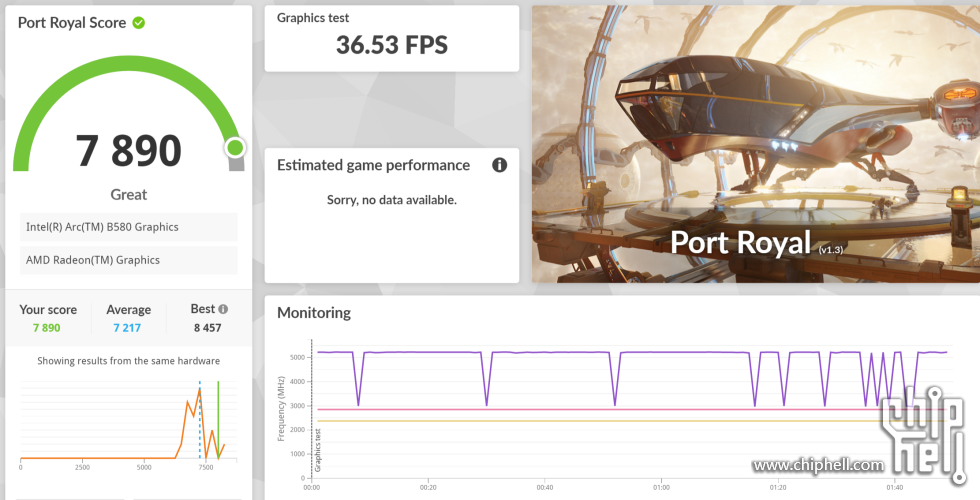980x500 pixels.
Task: Click the Showing results from the same hardware text
Action: pos(129,361)
